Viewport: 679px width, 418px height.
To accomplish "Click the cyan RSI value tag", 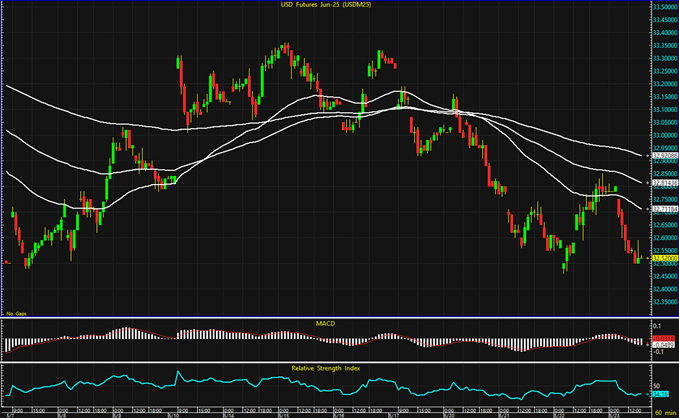I will click(661, 395).
